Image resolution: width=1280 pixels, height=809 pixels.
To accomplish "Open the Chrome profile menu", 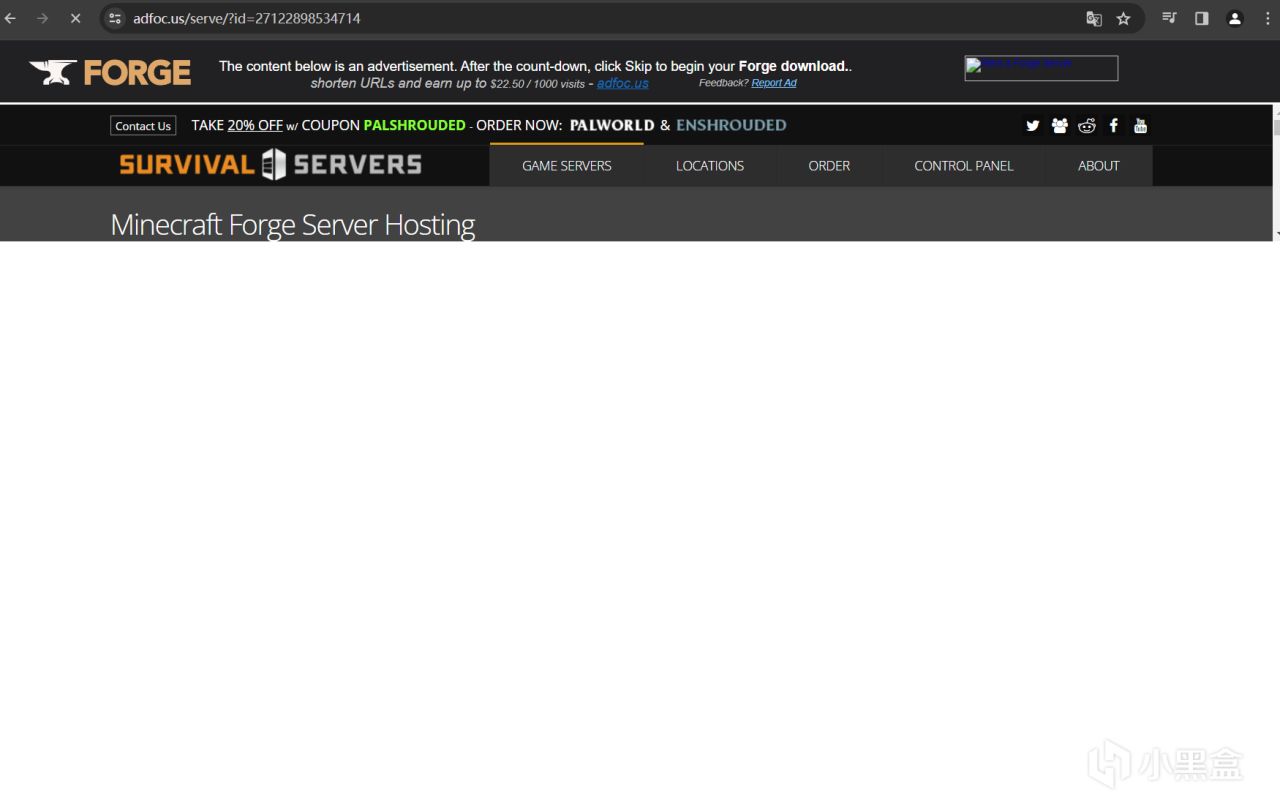I will (x=1235, y=18).
